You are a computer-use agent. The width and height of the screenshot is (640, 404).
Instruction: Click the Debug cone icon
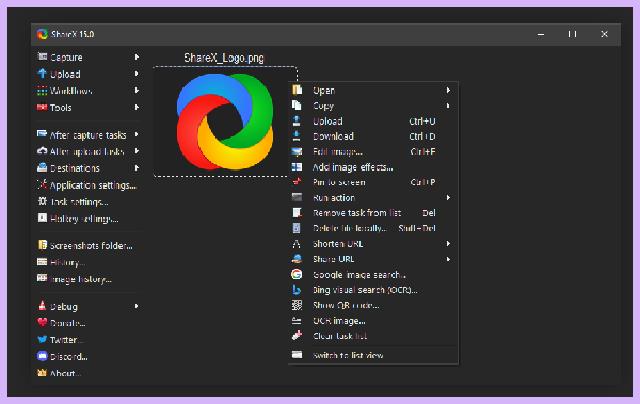[42, 305]
